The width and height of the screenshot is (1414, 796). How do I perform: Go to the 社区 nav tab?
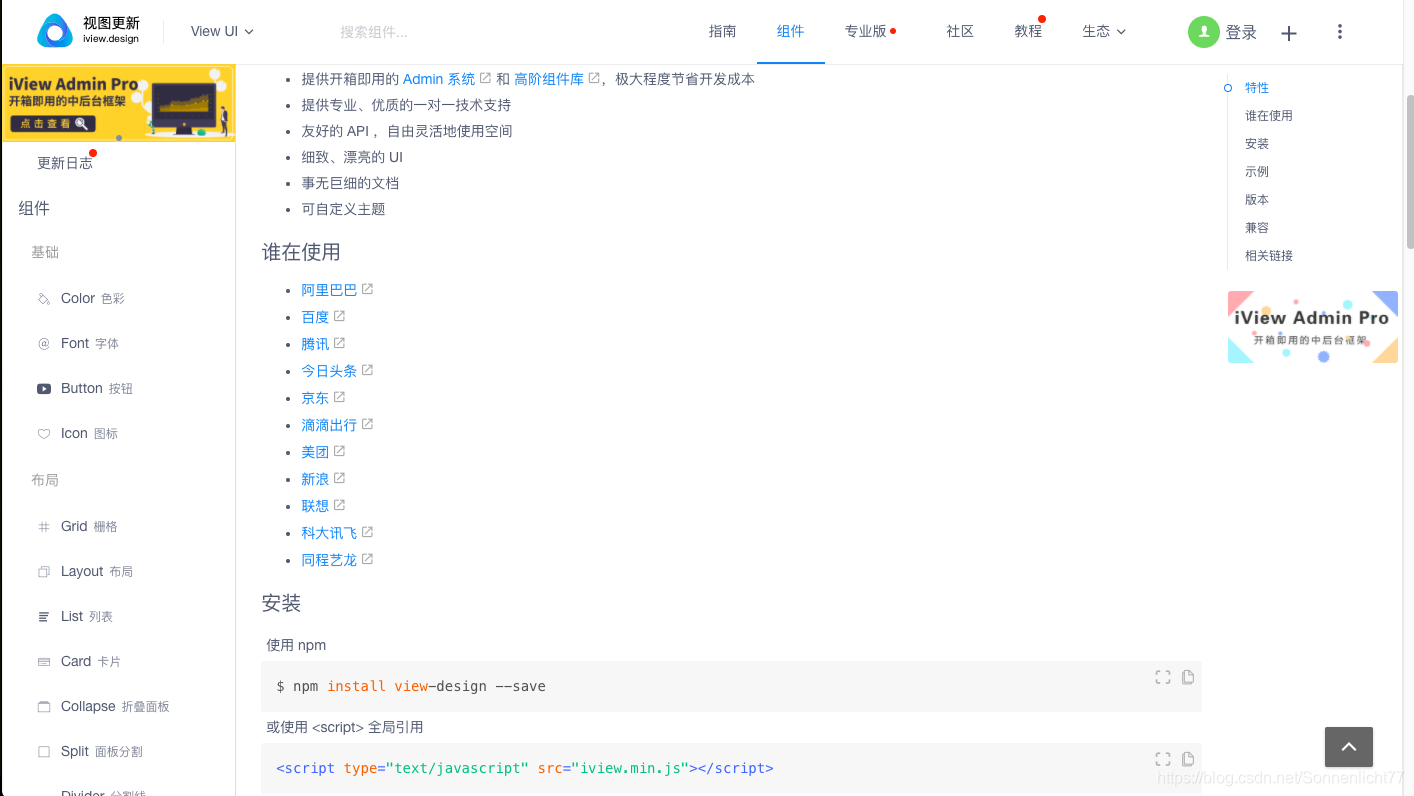pyautogui.click(x=960, y=31)
